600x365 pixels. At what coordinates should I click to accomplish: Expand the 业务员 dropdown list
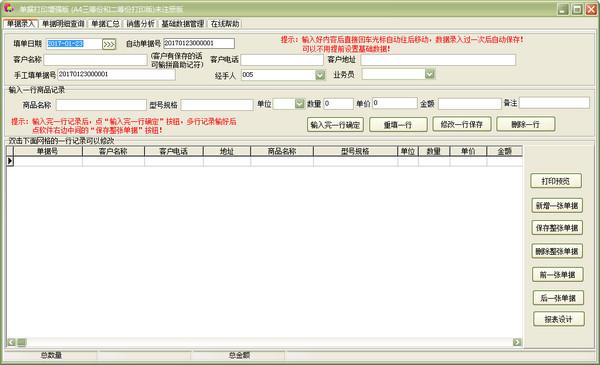(x=430, y=74)
